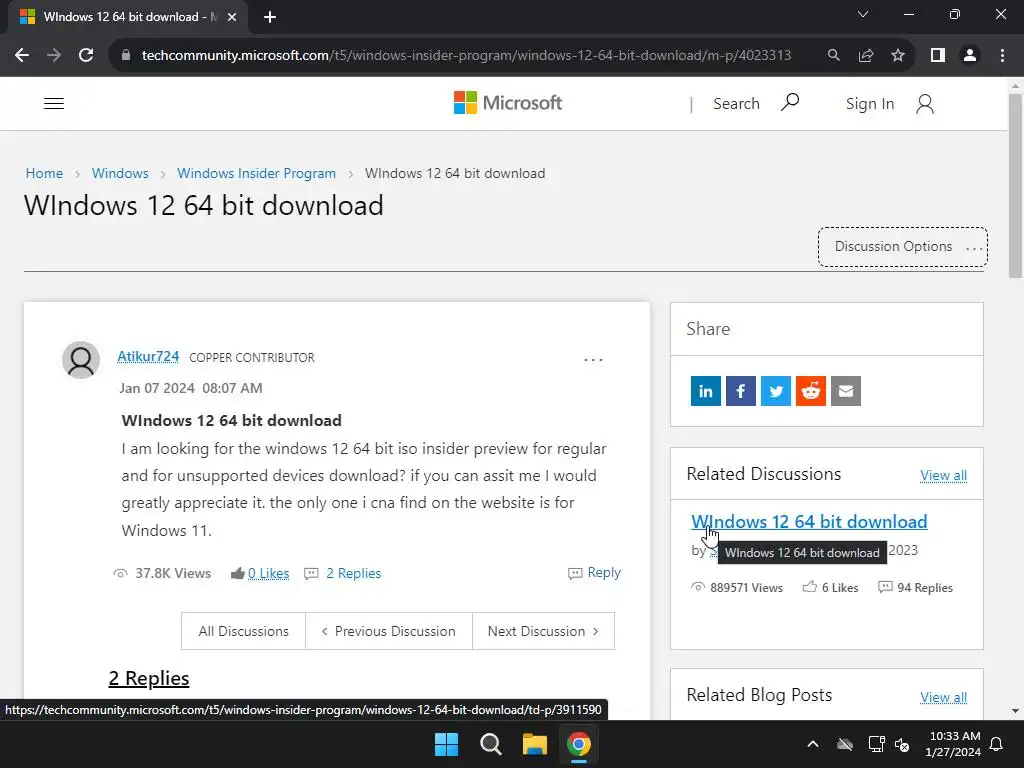Click the Sign In user icon
The image size is (1024, 768).
[925, 103]
